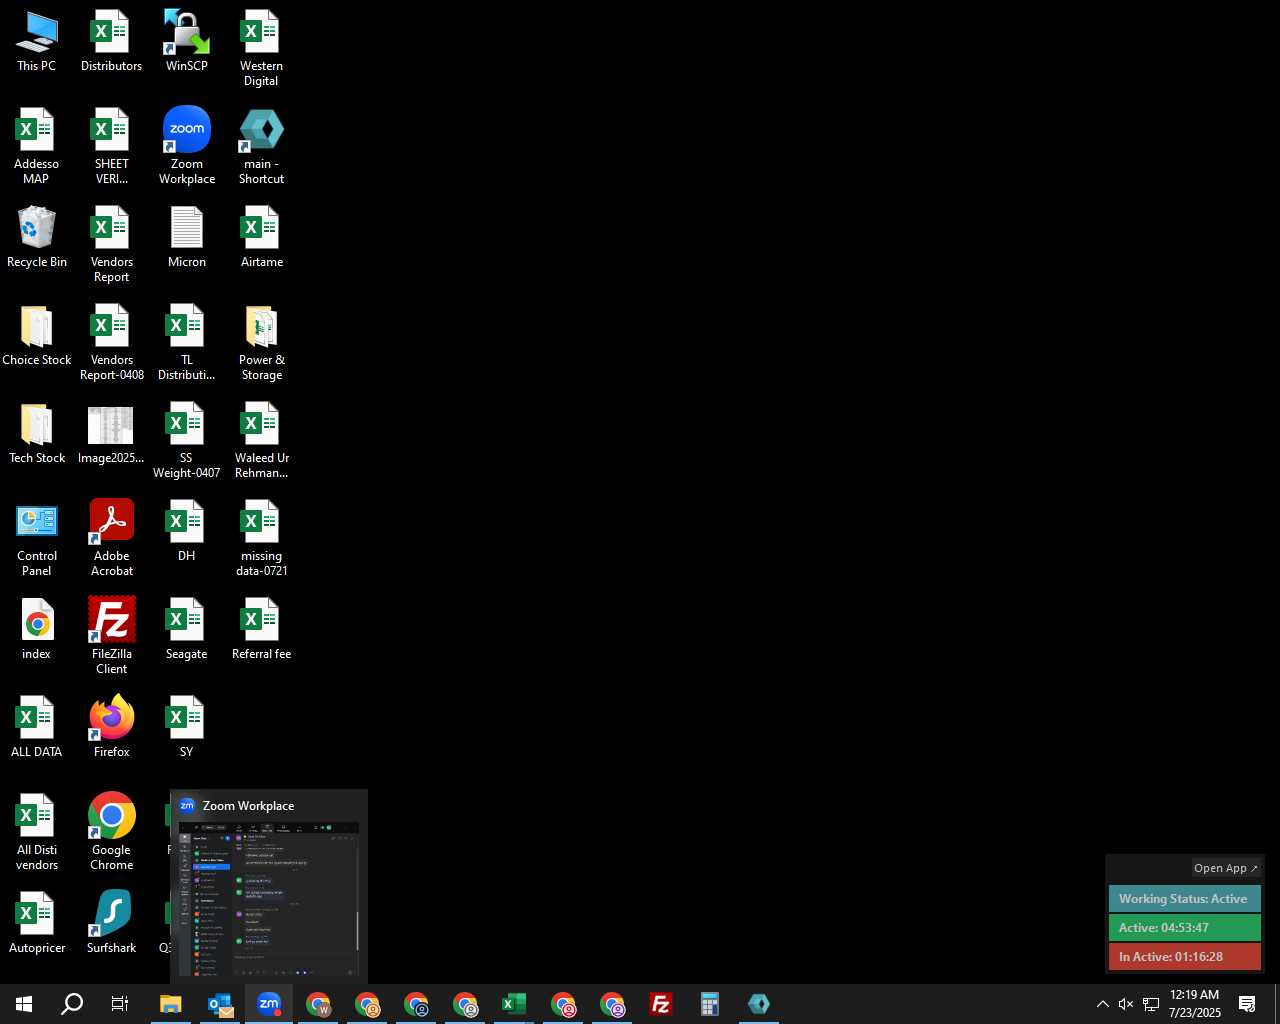The height and width of the screenshot is (1024, 1280).
Task: Select the index Chrome HTML file
Action: pos(37,630)
